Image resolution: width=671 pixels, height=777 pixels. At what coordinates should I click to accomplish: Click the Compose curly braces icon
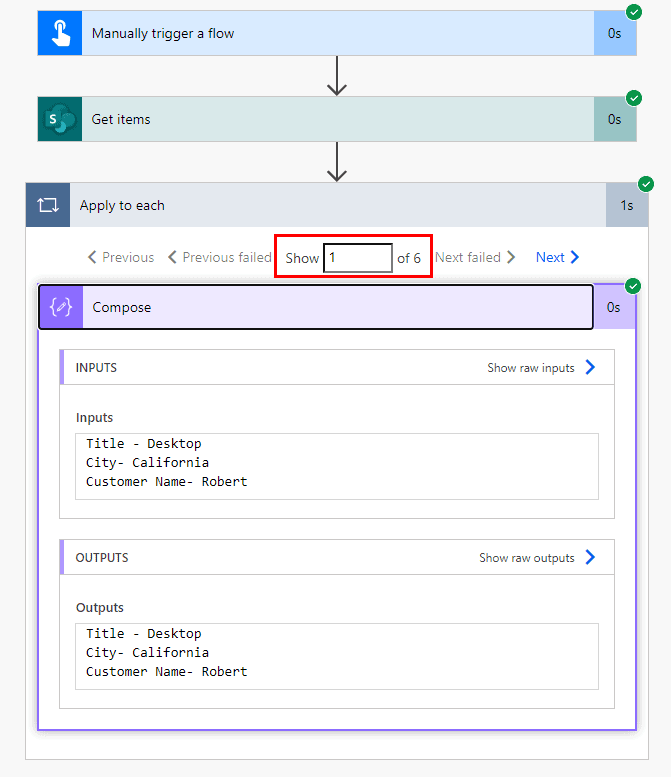tap(61, 307)
